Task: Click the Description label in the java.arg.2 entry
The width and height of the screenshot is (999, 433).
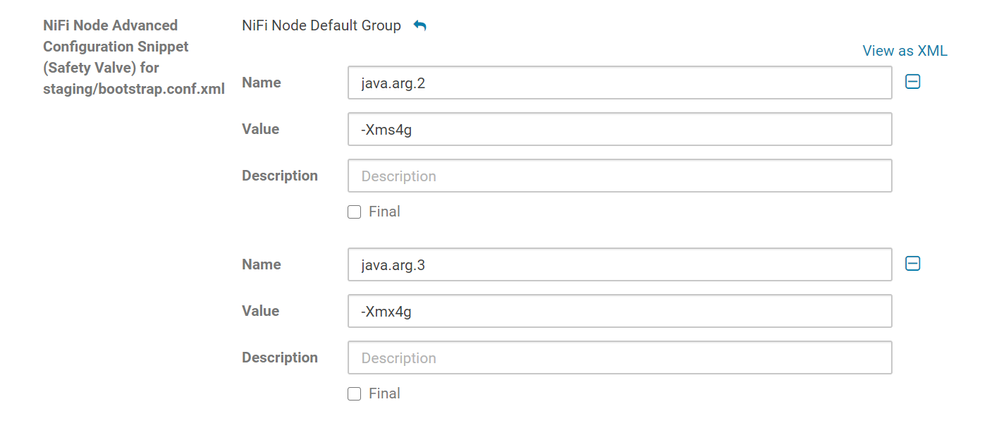Action: [x=280, y=176]
